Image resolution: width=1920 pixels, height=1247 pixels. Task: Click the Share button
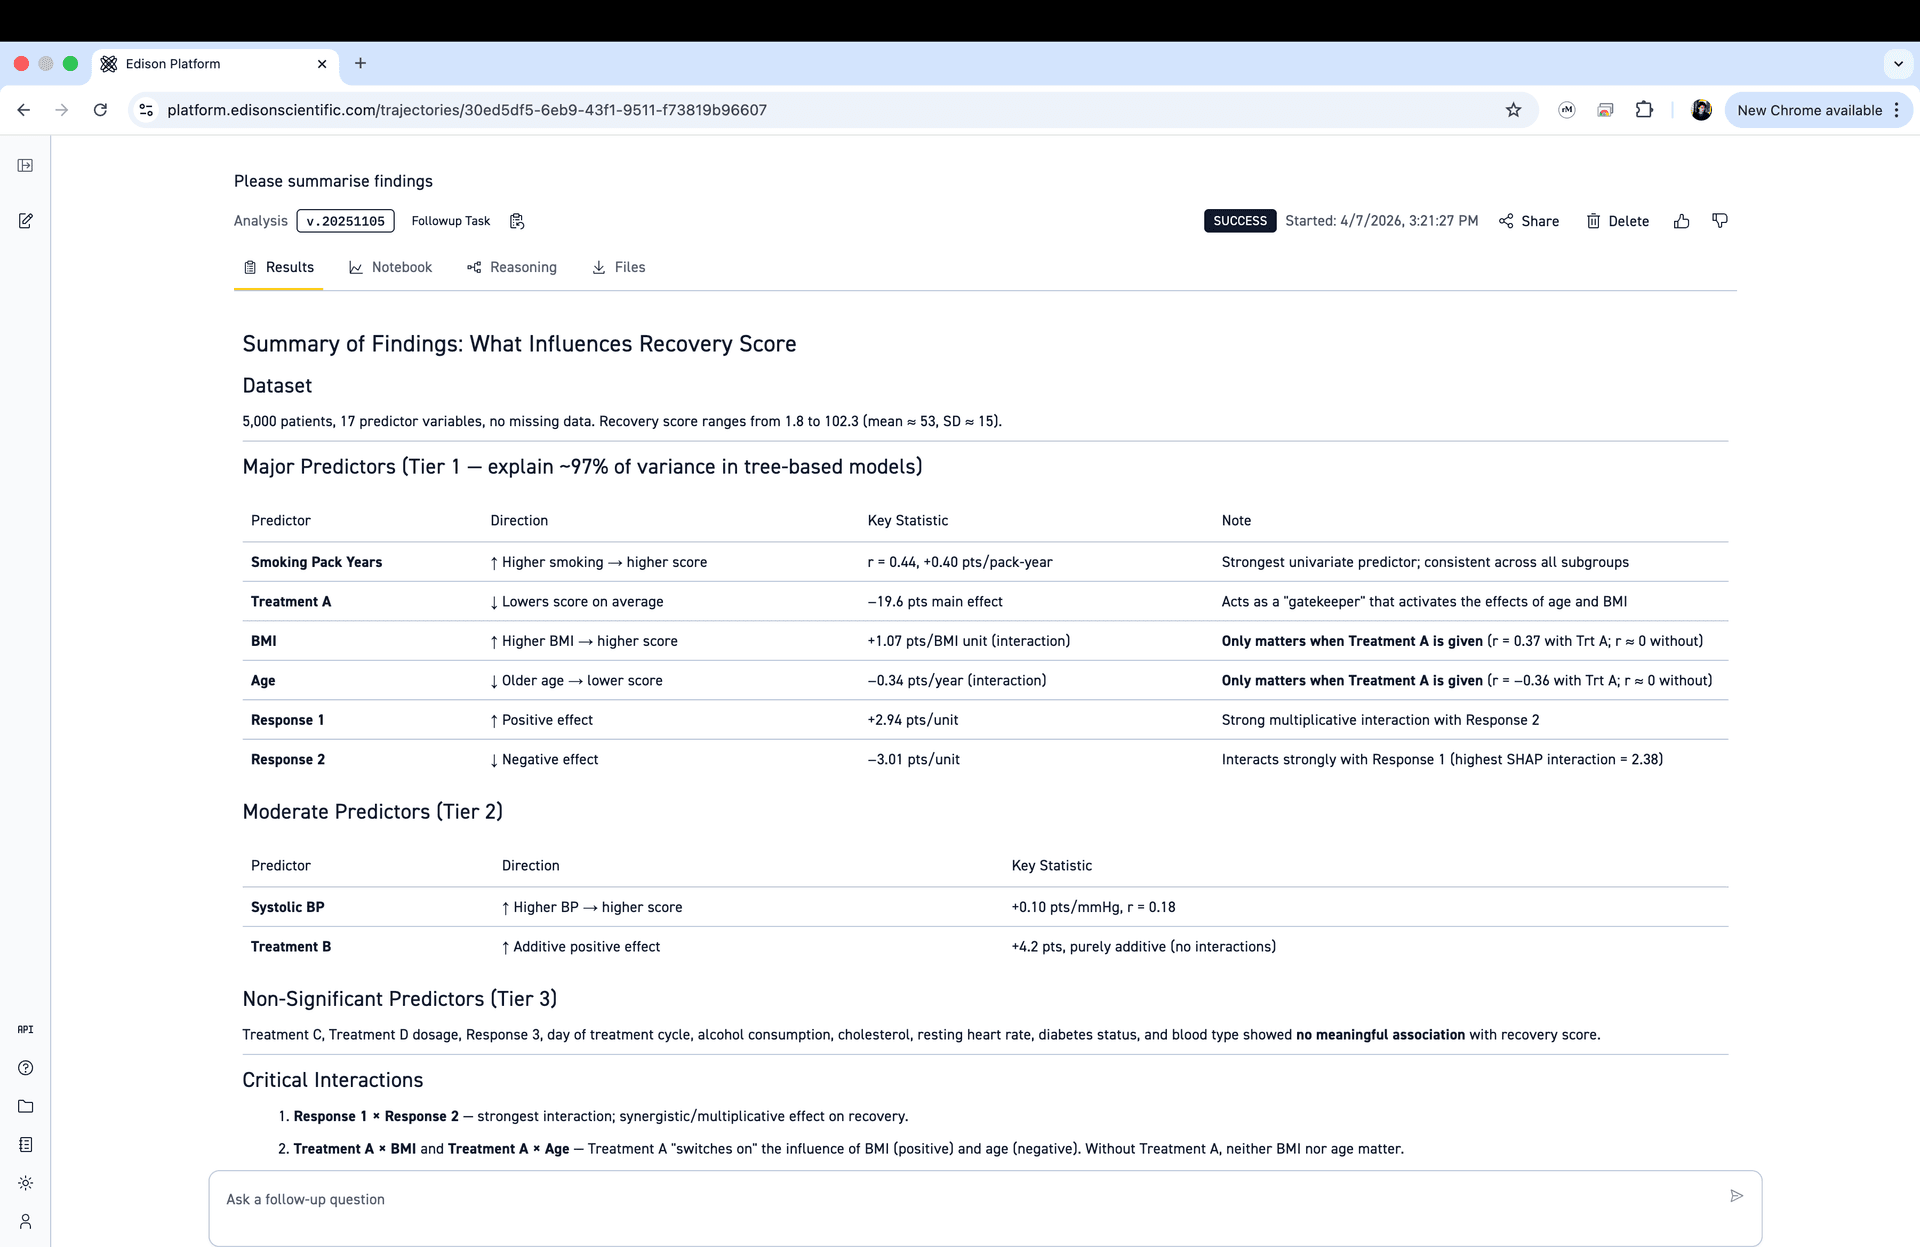tap(1529, 221)
